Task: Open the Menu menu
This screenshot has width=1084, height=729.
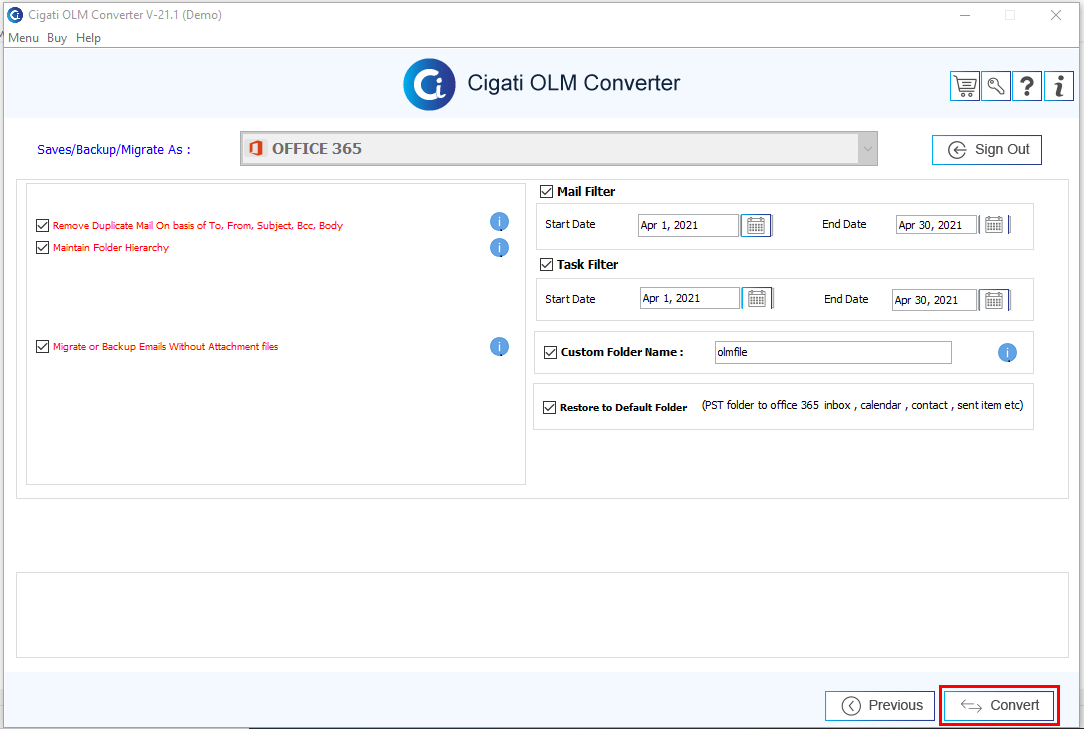Action: coord(24,38)
